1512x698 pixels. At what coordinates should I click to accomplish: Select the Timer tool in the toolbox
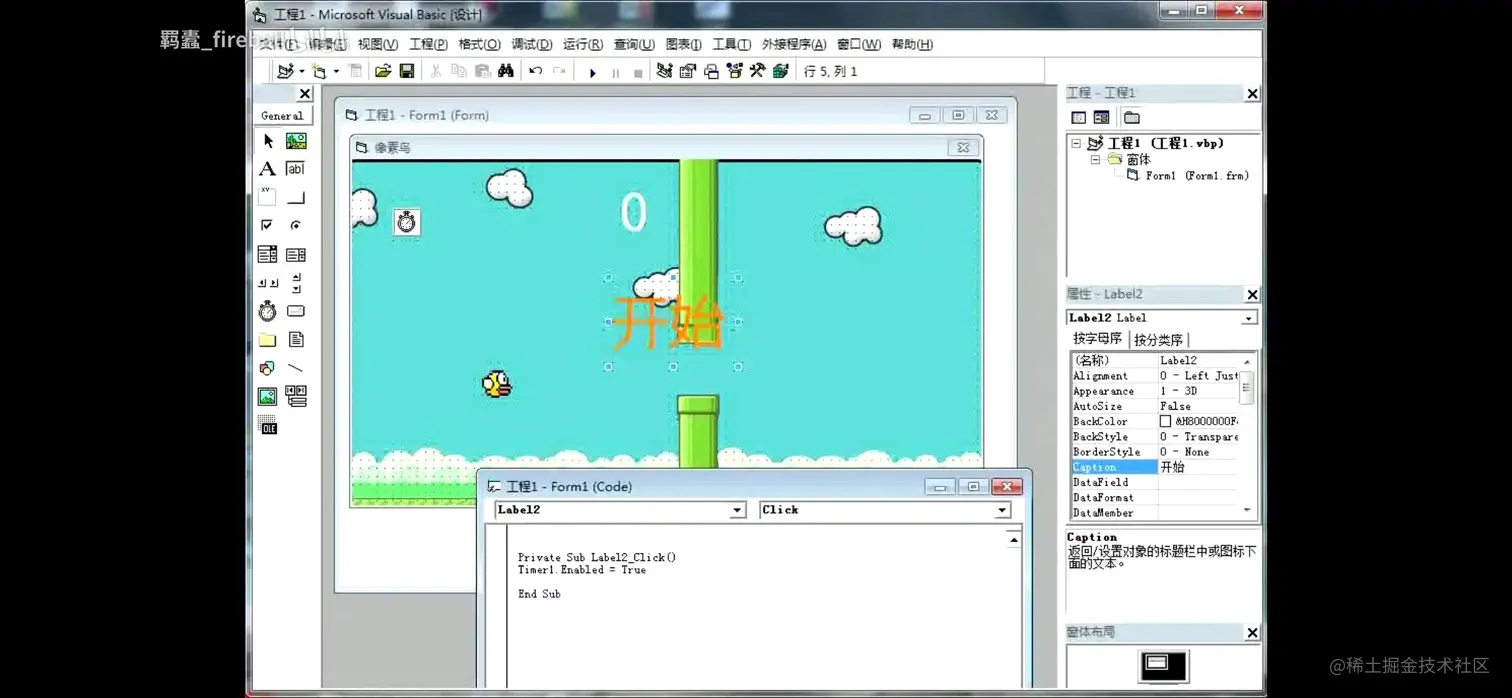click(x=268, y=312)
